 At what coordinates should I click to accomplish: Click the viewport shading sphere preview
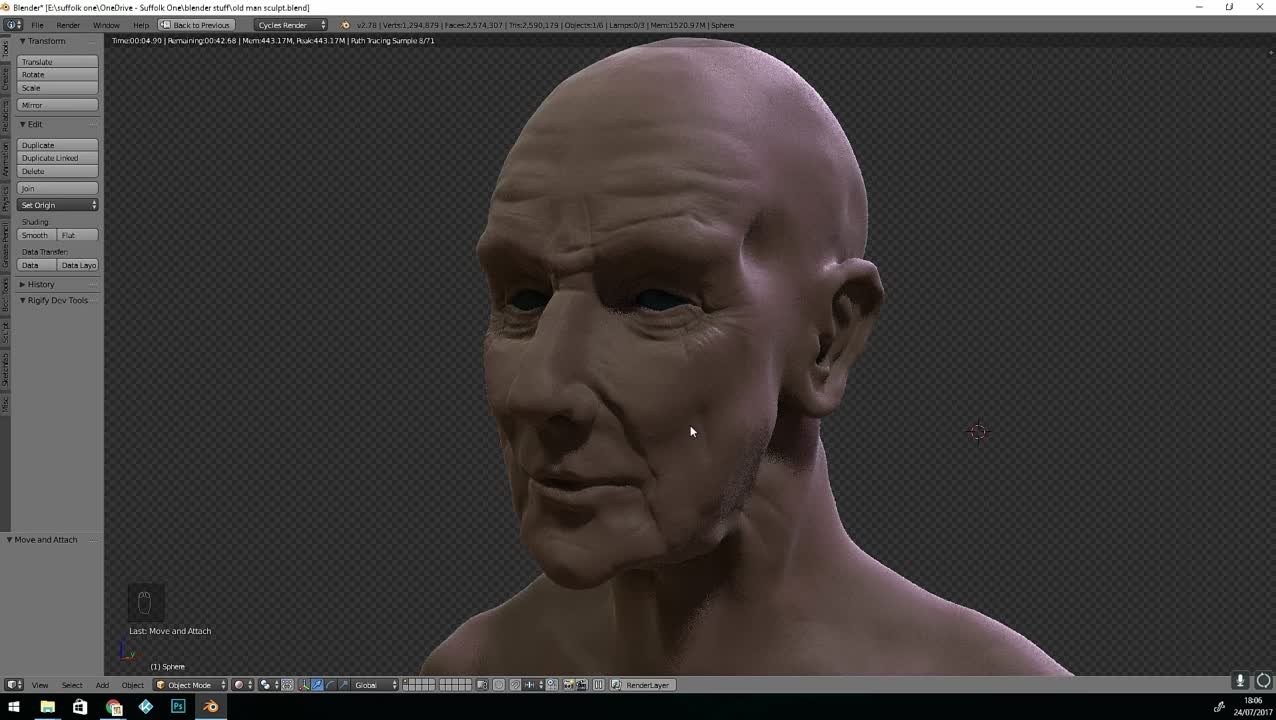(239, 685)
